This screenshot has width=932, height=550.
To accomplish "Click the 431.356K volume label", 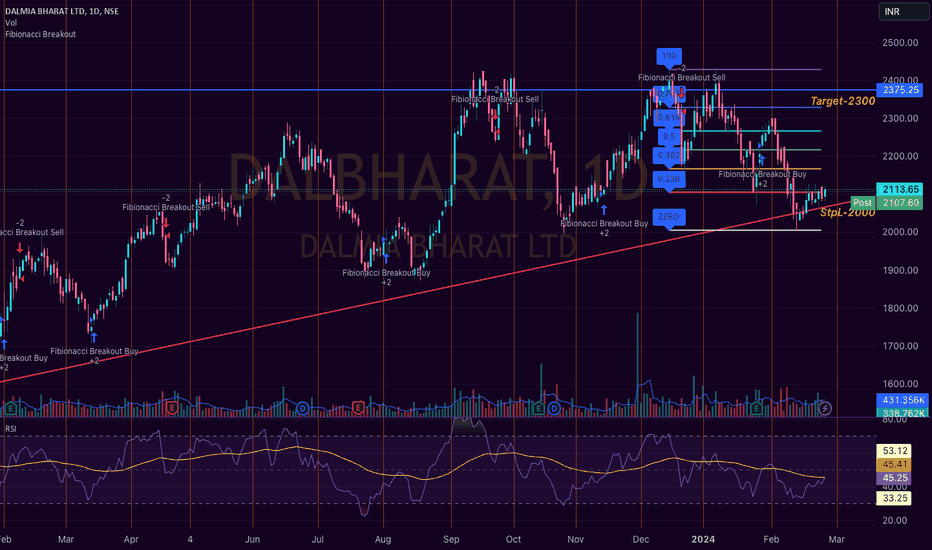I will pos(902,400).
